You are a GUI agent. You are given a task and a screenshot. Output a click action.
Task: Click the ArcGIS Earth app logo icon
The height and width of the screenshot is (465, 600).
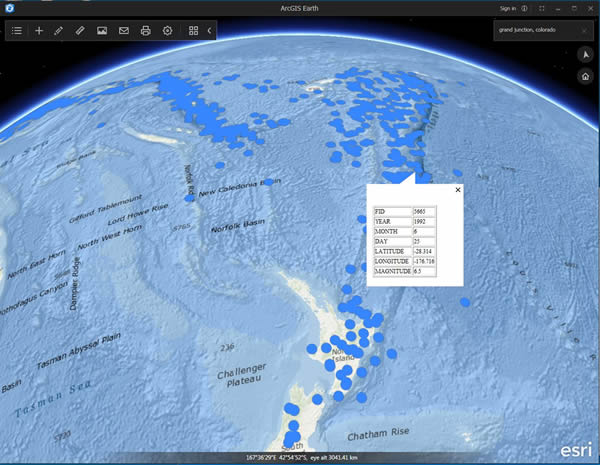(x=10, y=8)
